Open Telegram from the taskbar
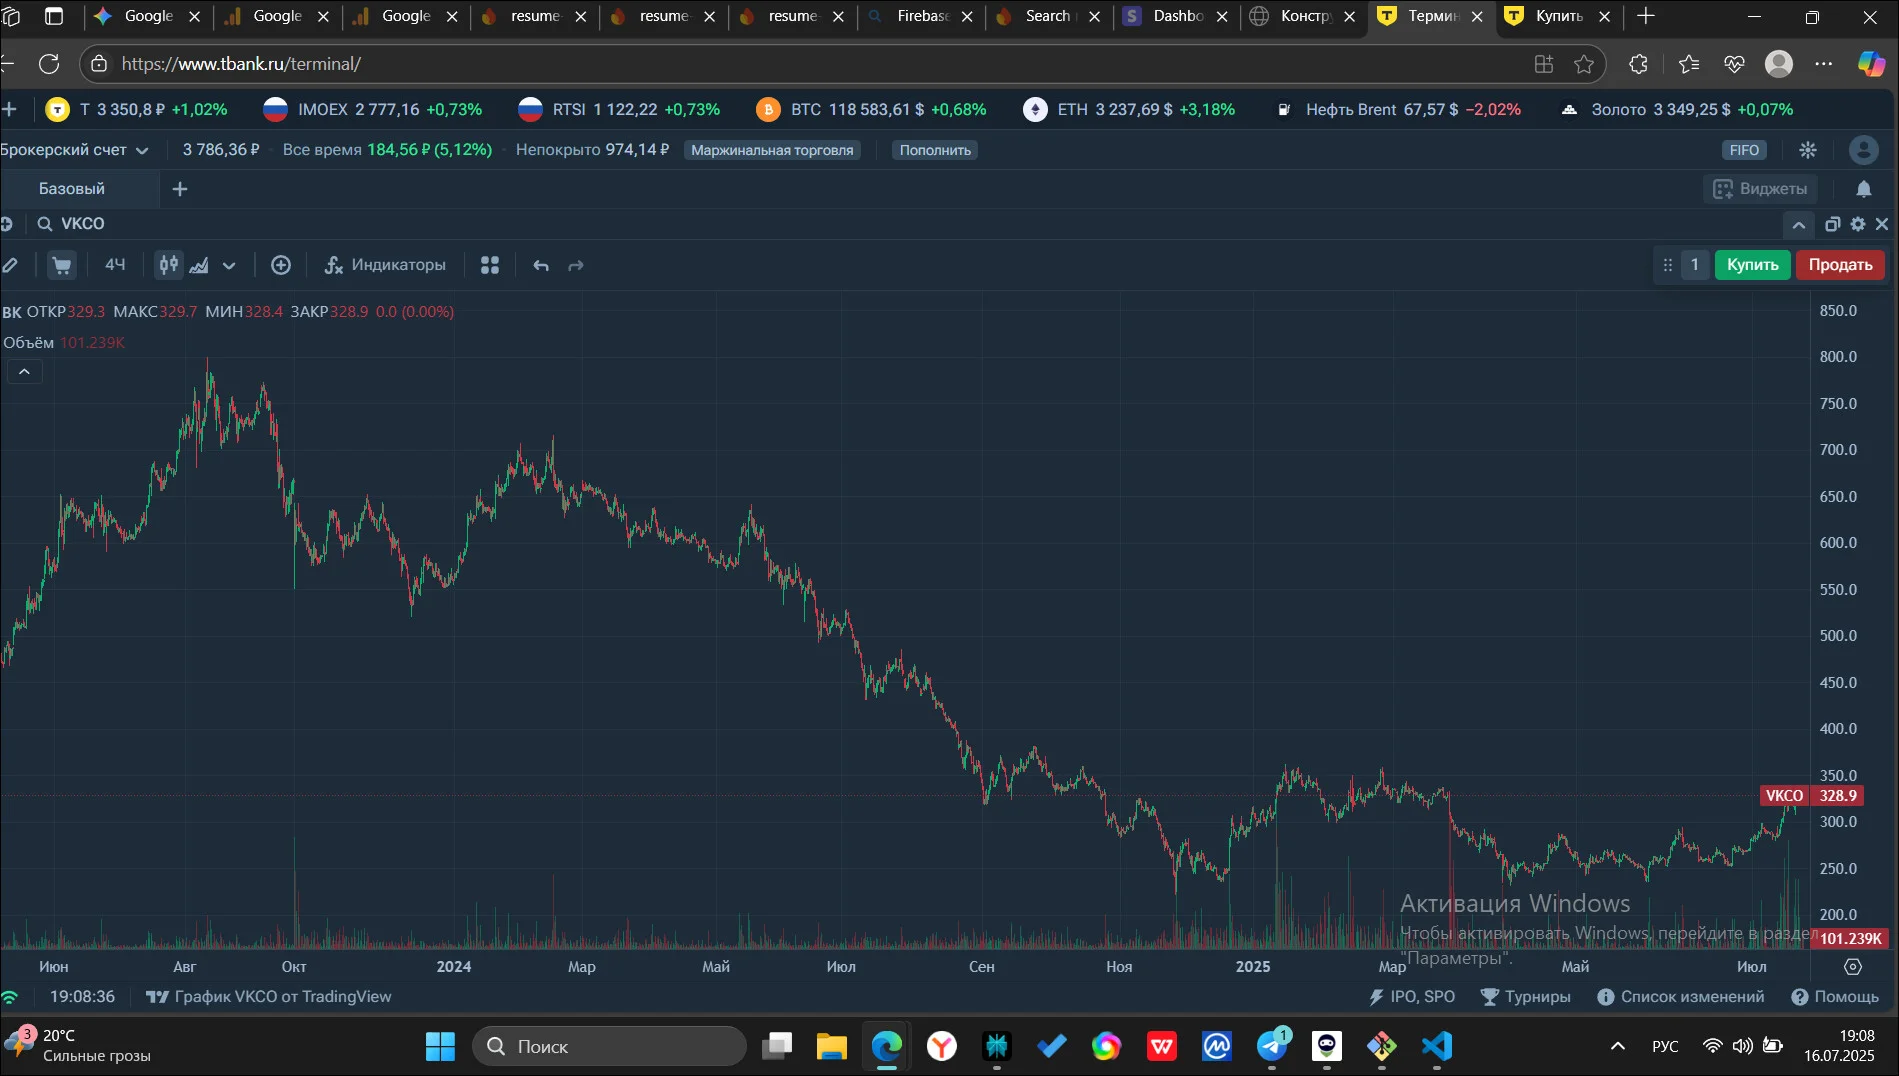1899x1076 pixels. [x=1273, y=1047]
